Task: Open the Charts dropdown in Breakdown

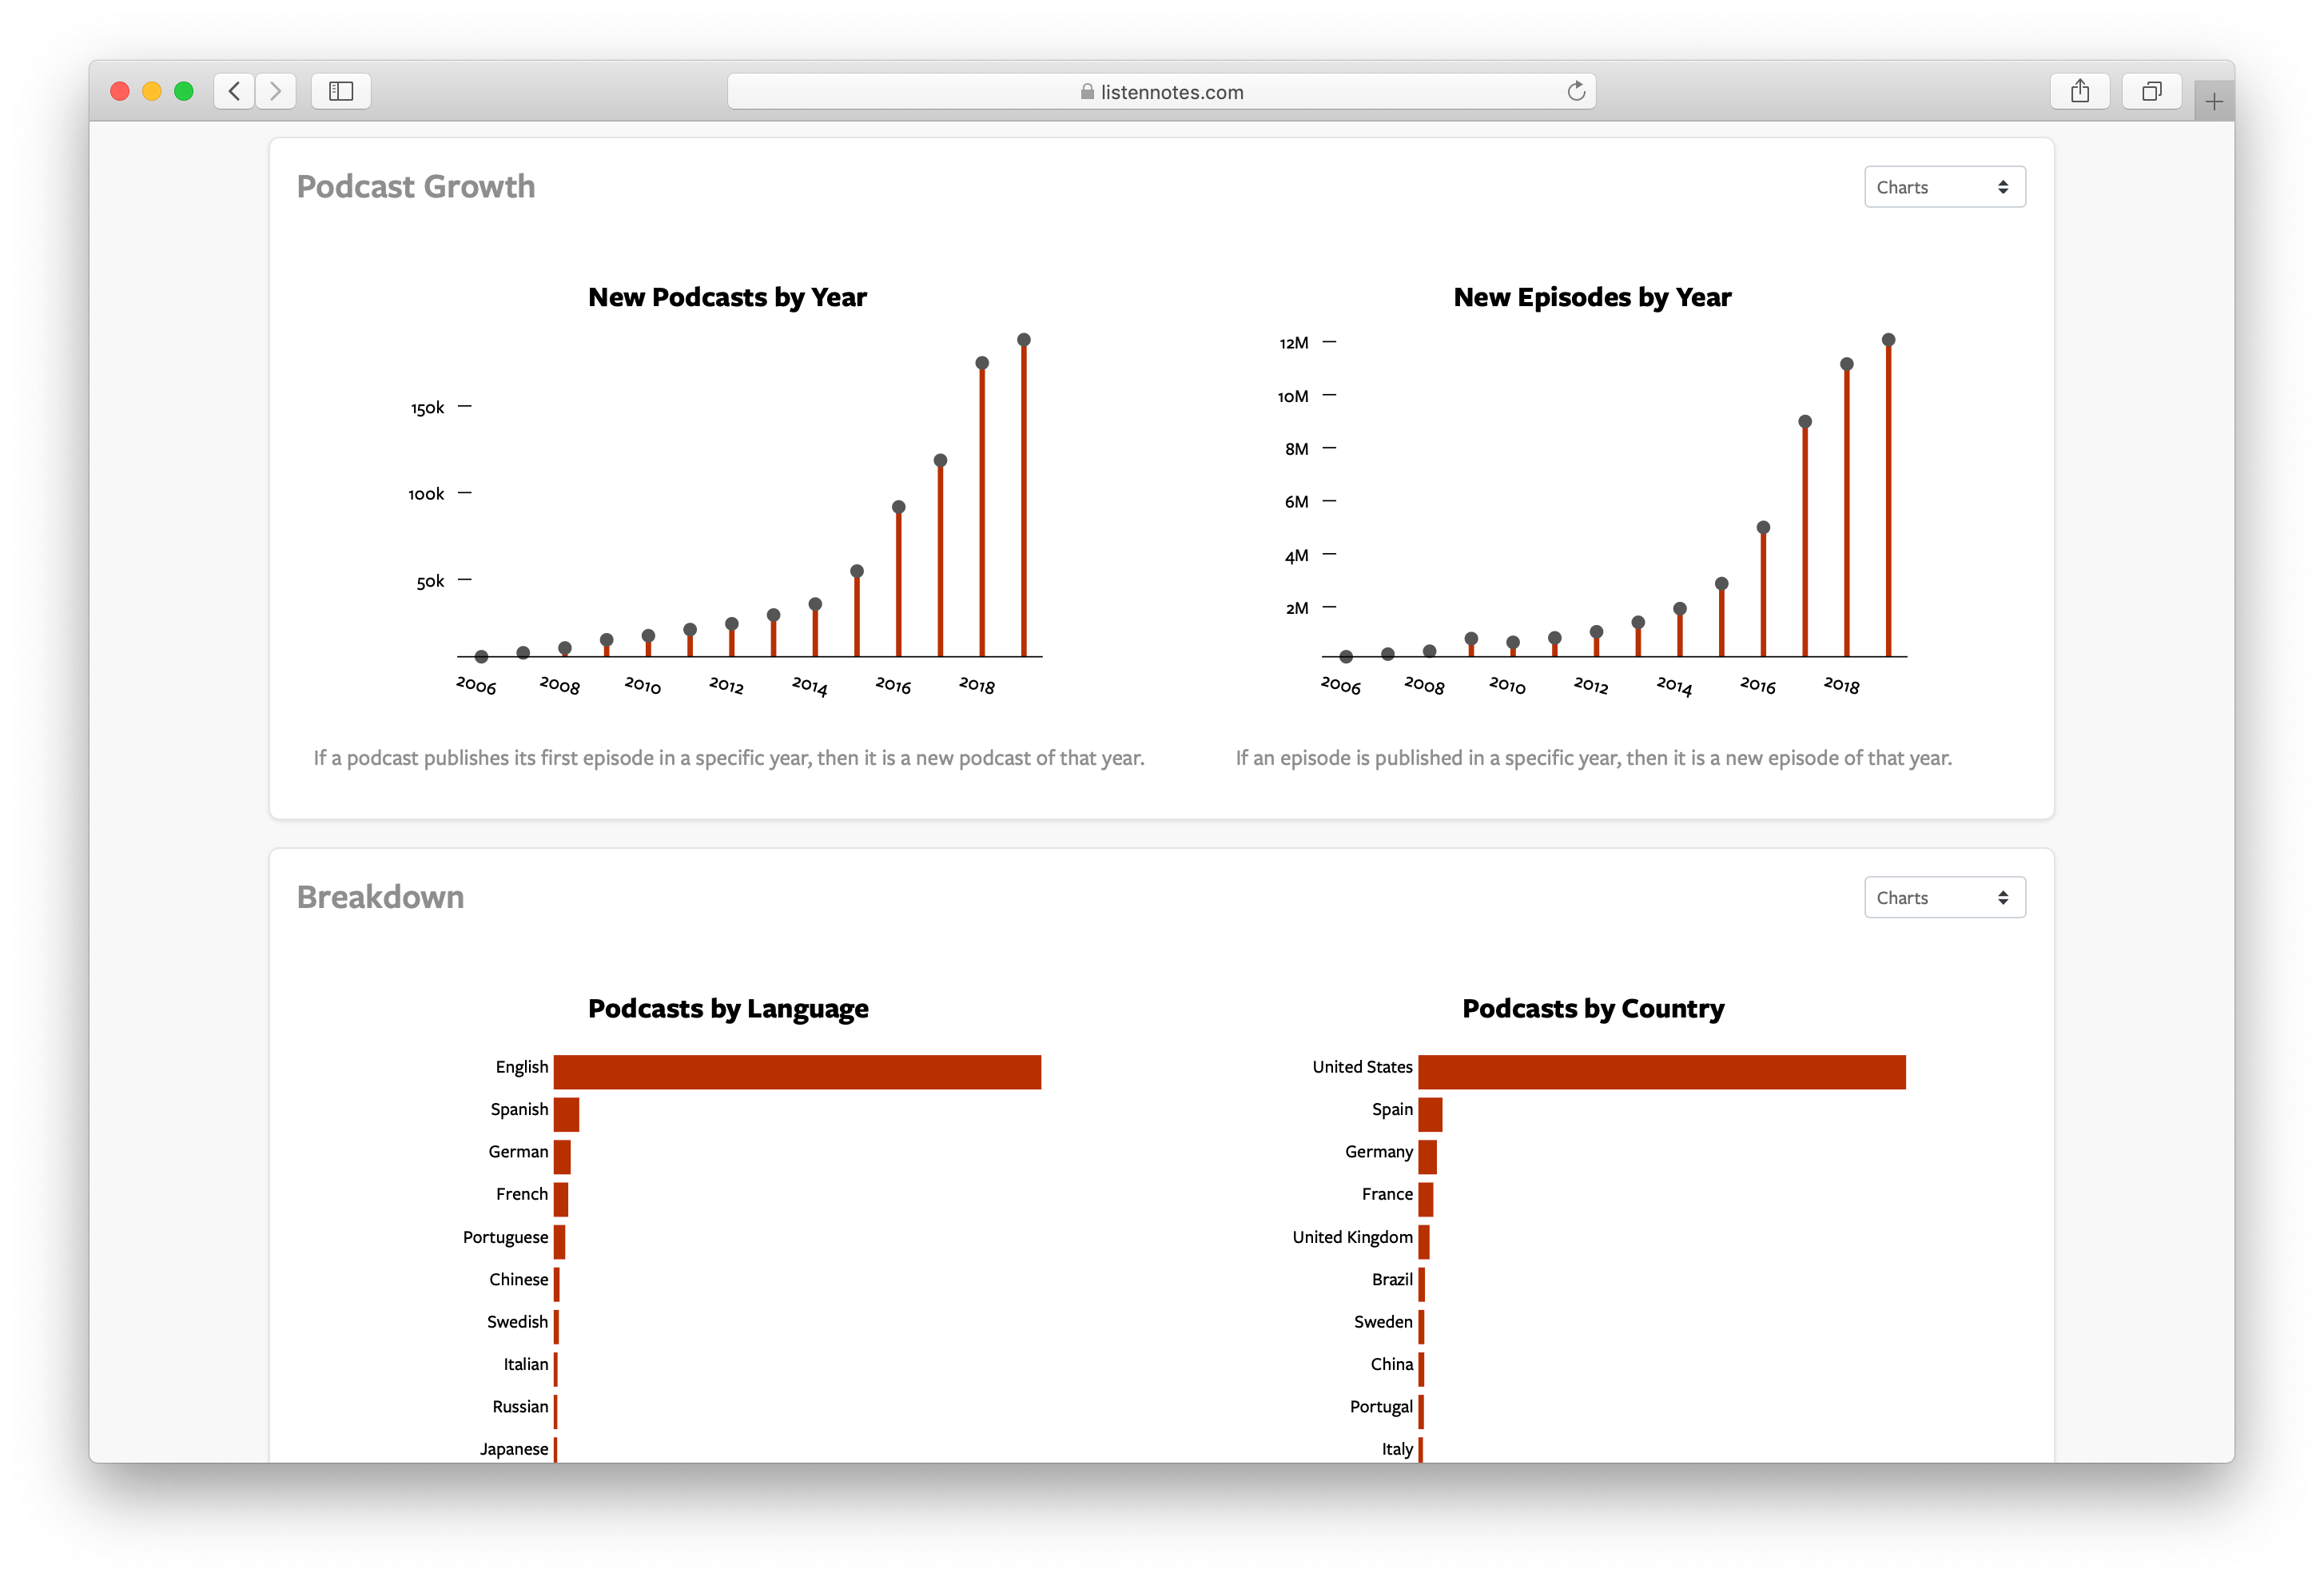Action: [x=1944, y=897]
